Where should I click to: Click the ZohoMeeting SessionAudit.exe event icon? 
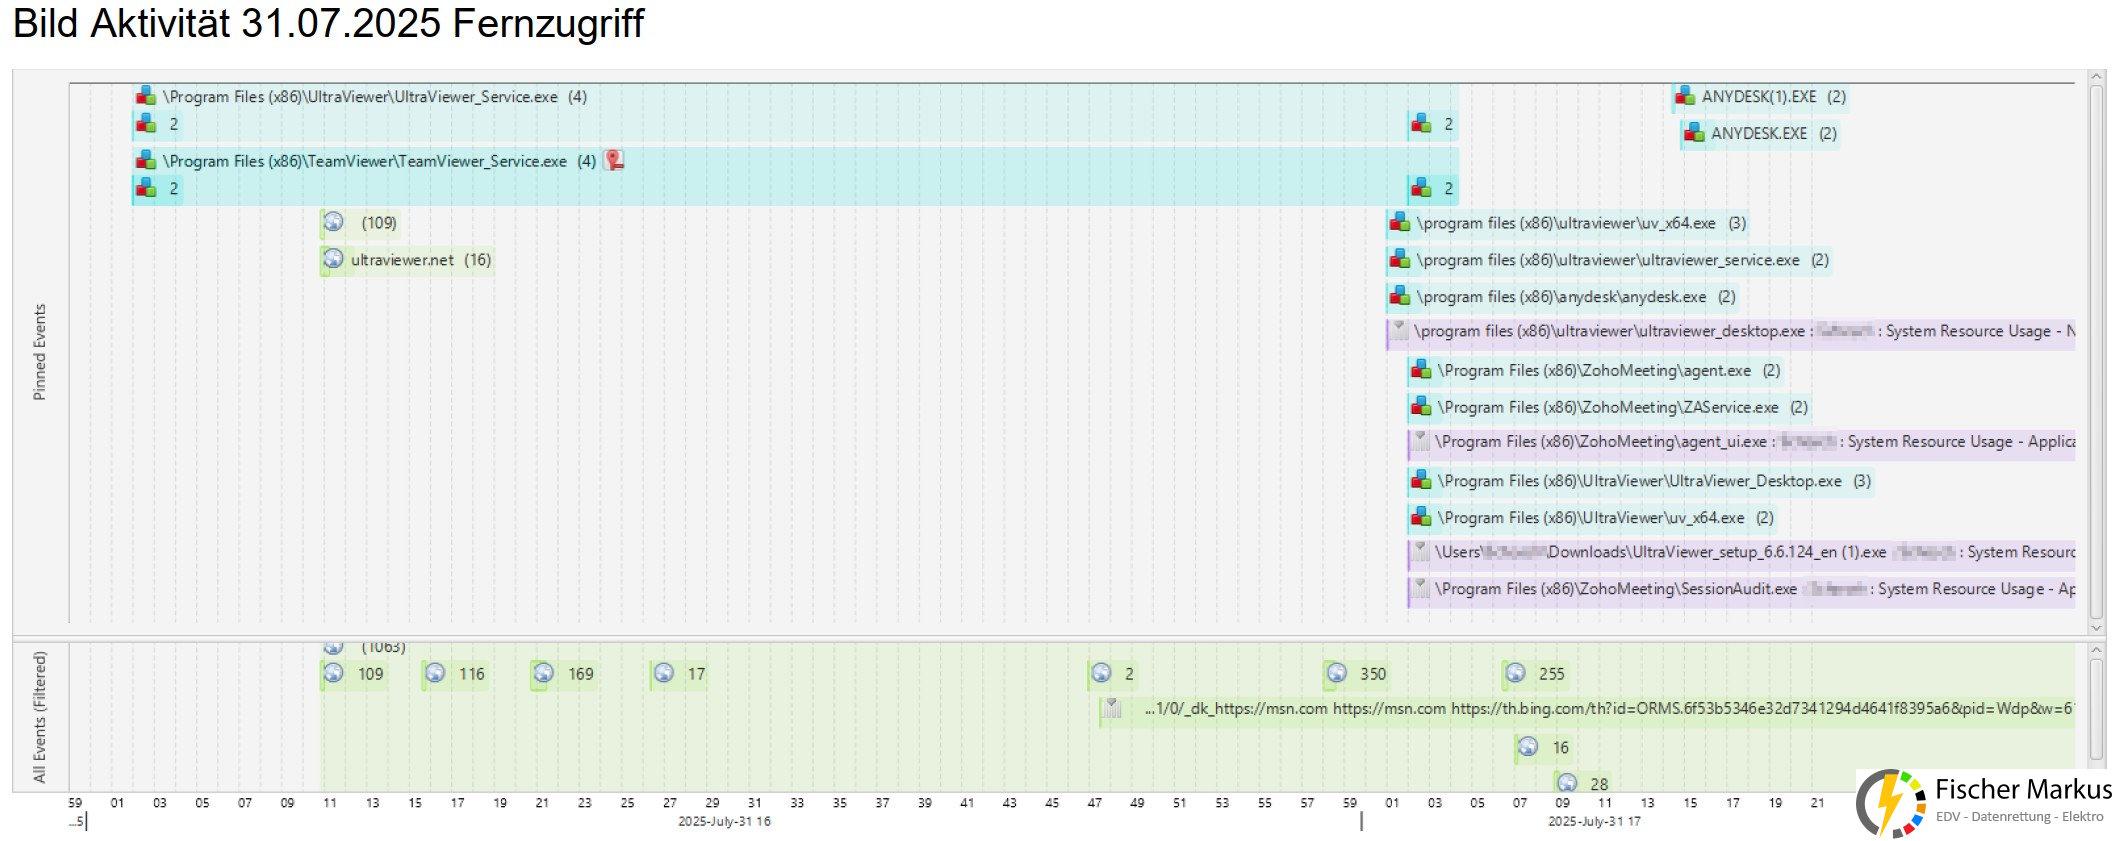1421,588
